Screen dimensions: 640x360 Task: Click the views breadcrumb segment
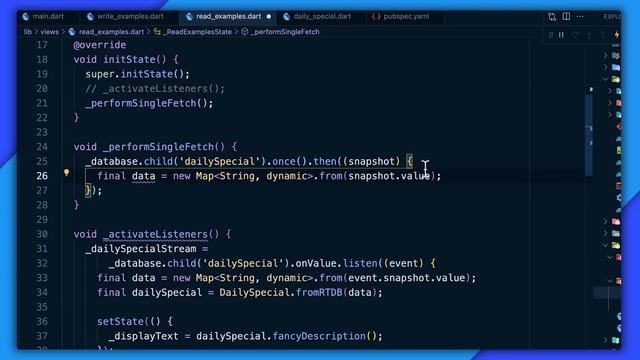pos(49,32)
